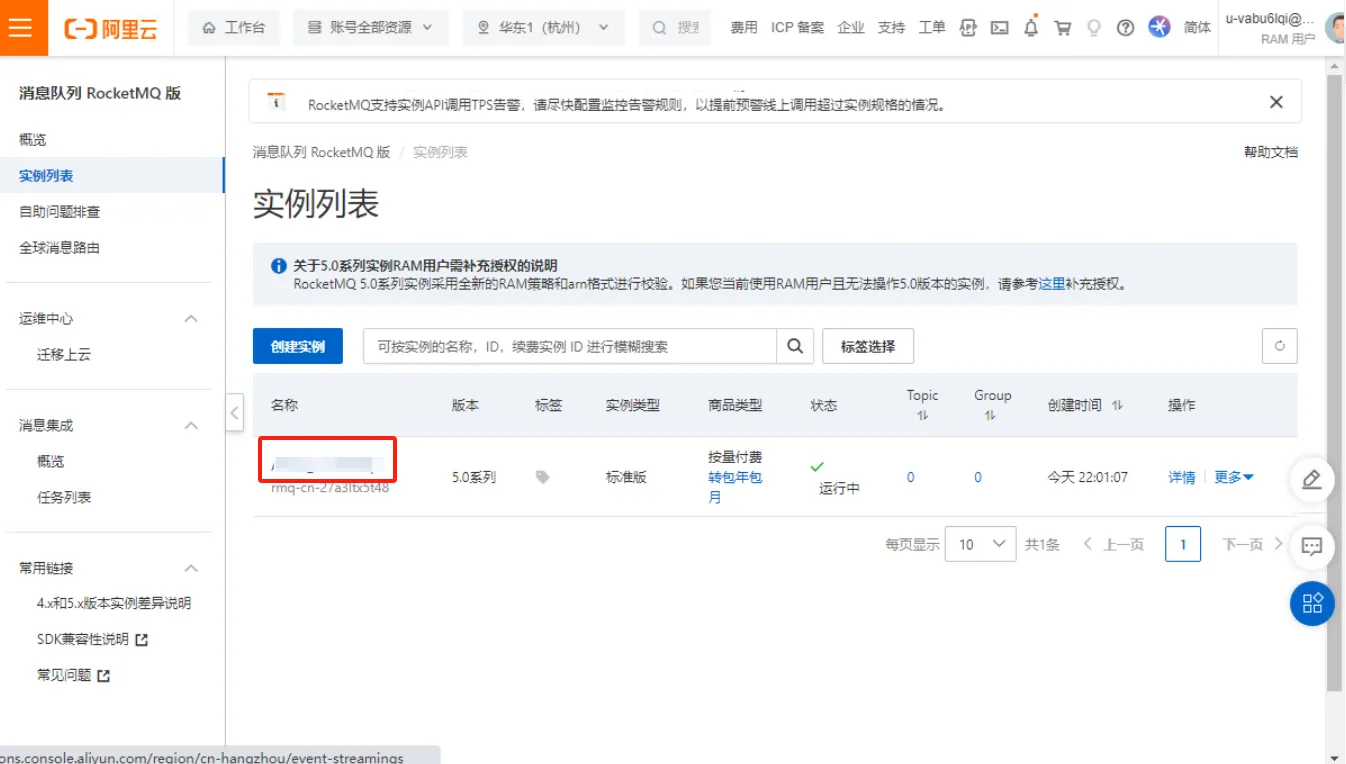Open the floating chat feedback icon

tap(1312, 546)
